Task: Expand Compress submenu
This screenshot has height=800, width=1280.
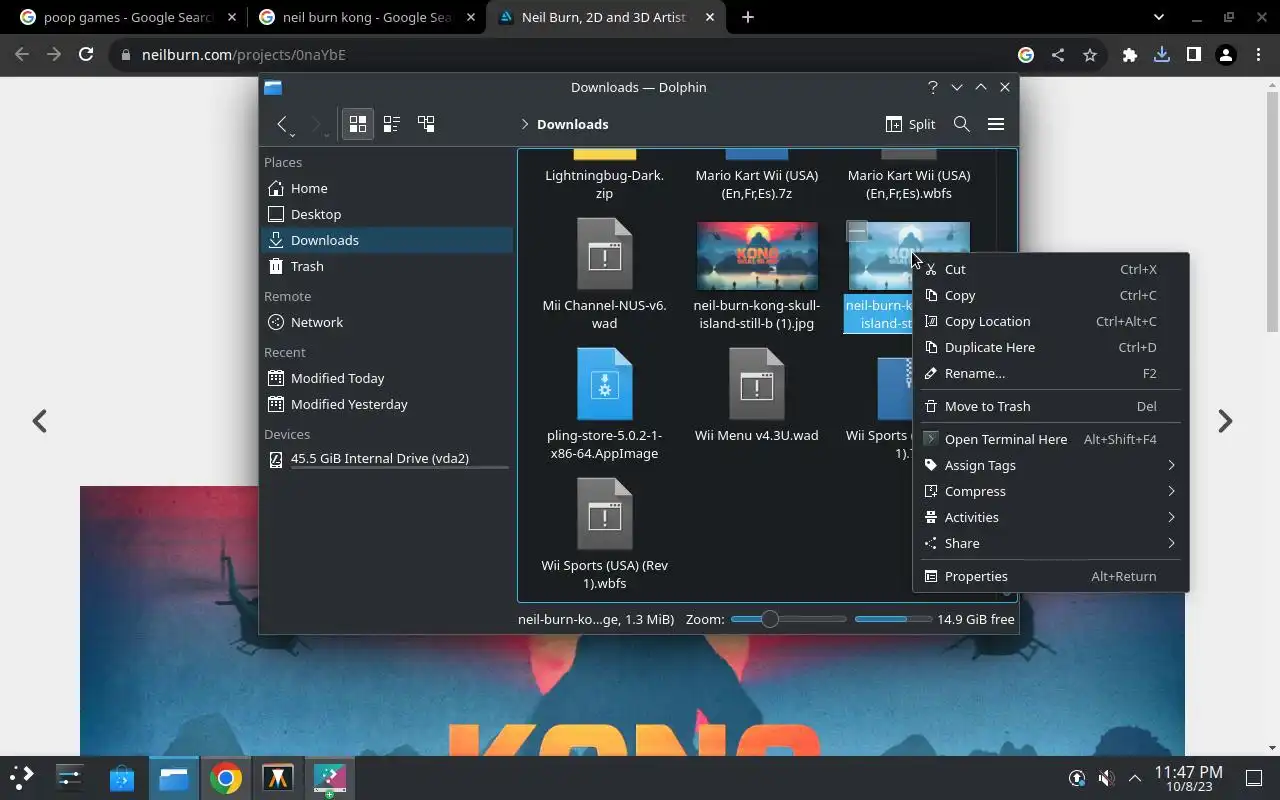Action: coord(1050,491)
